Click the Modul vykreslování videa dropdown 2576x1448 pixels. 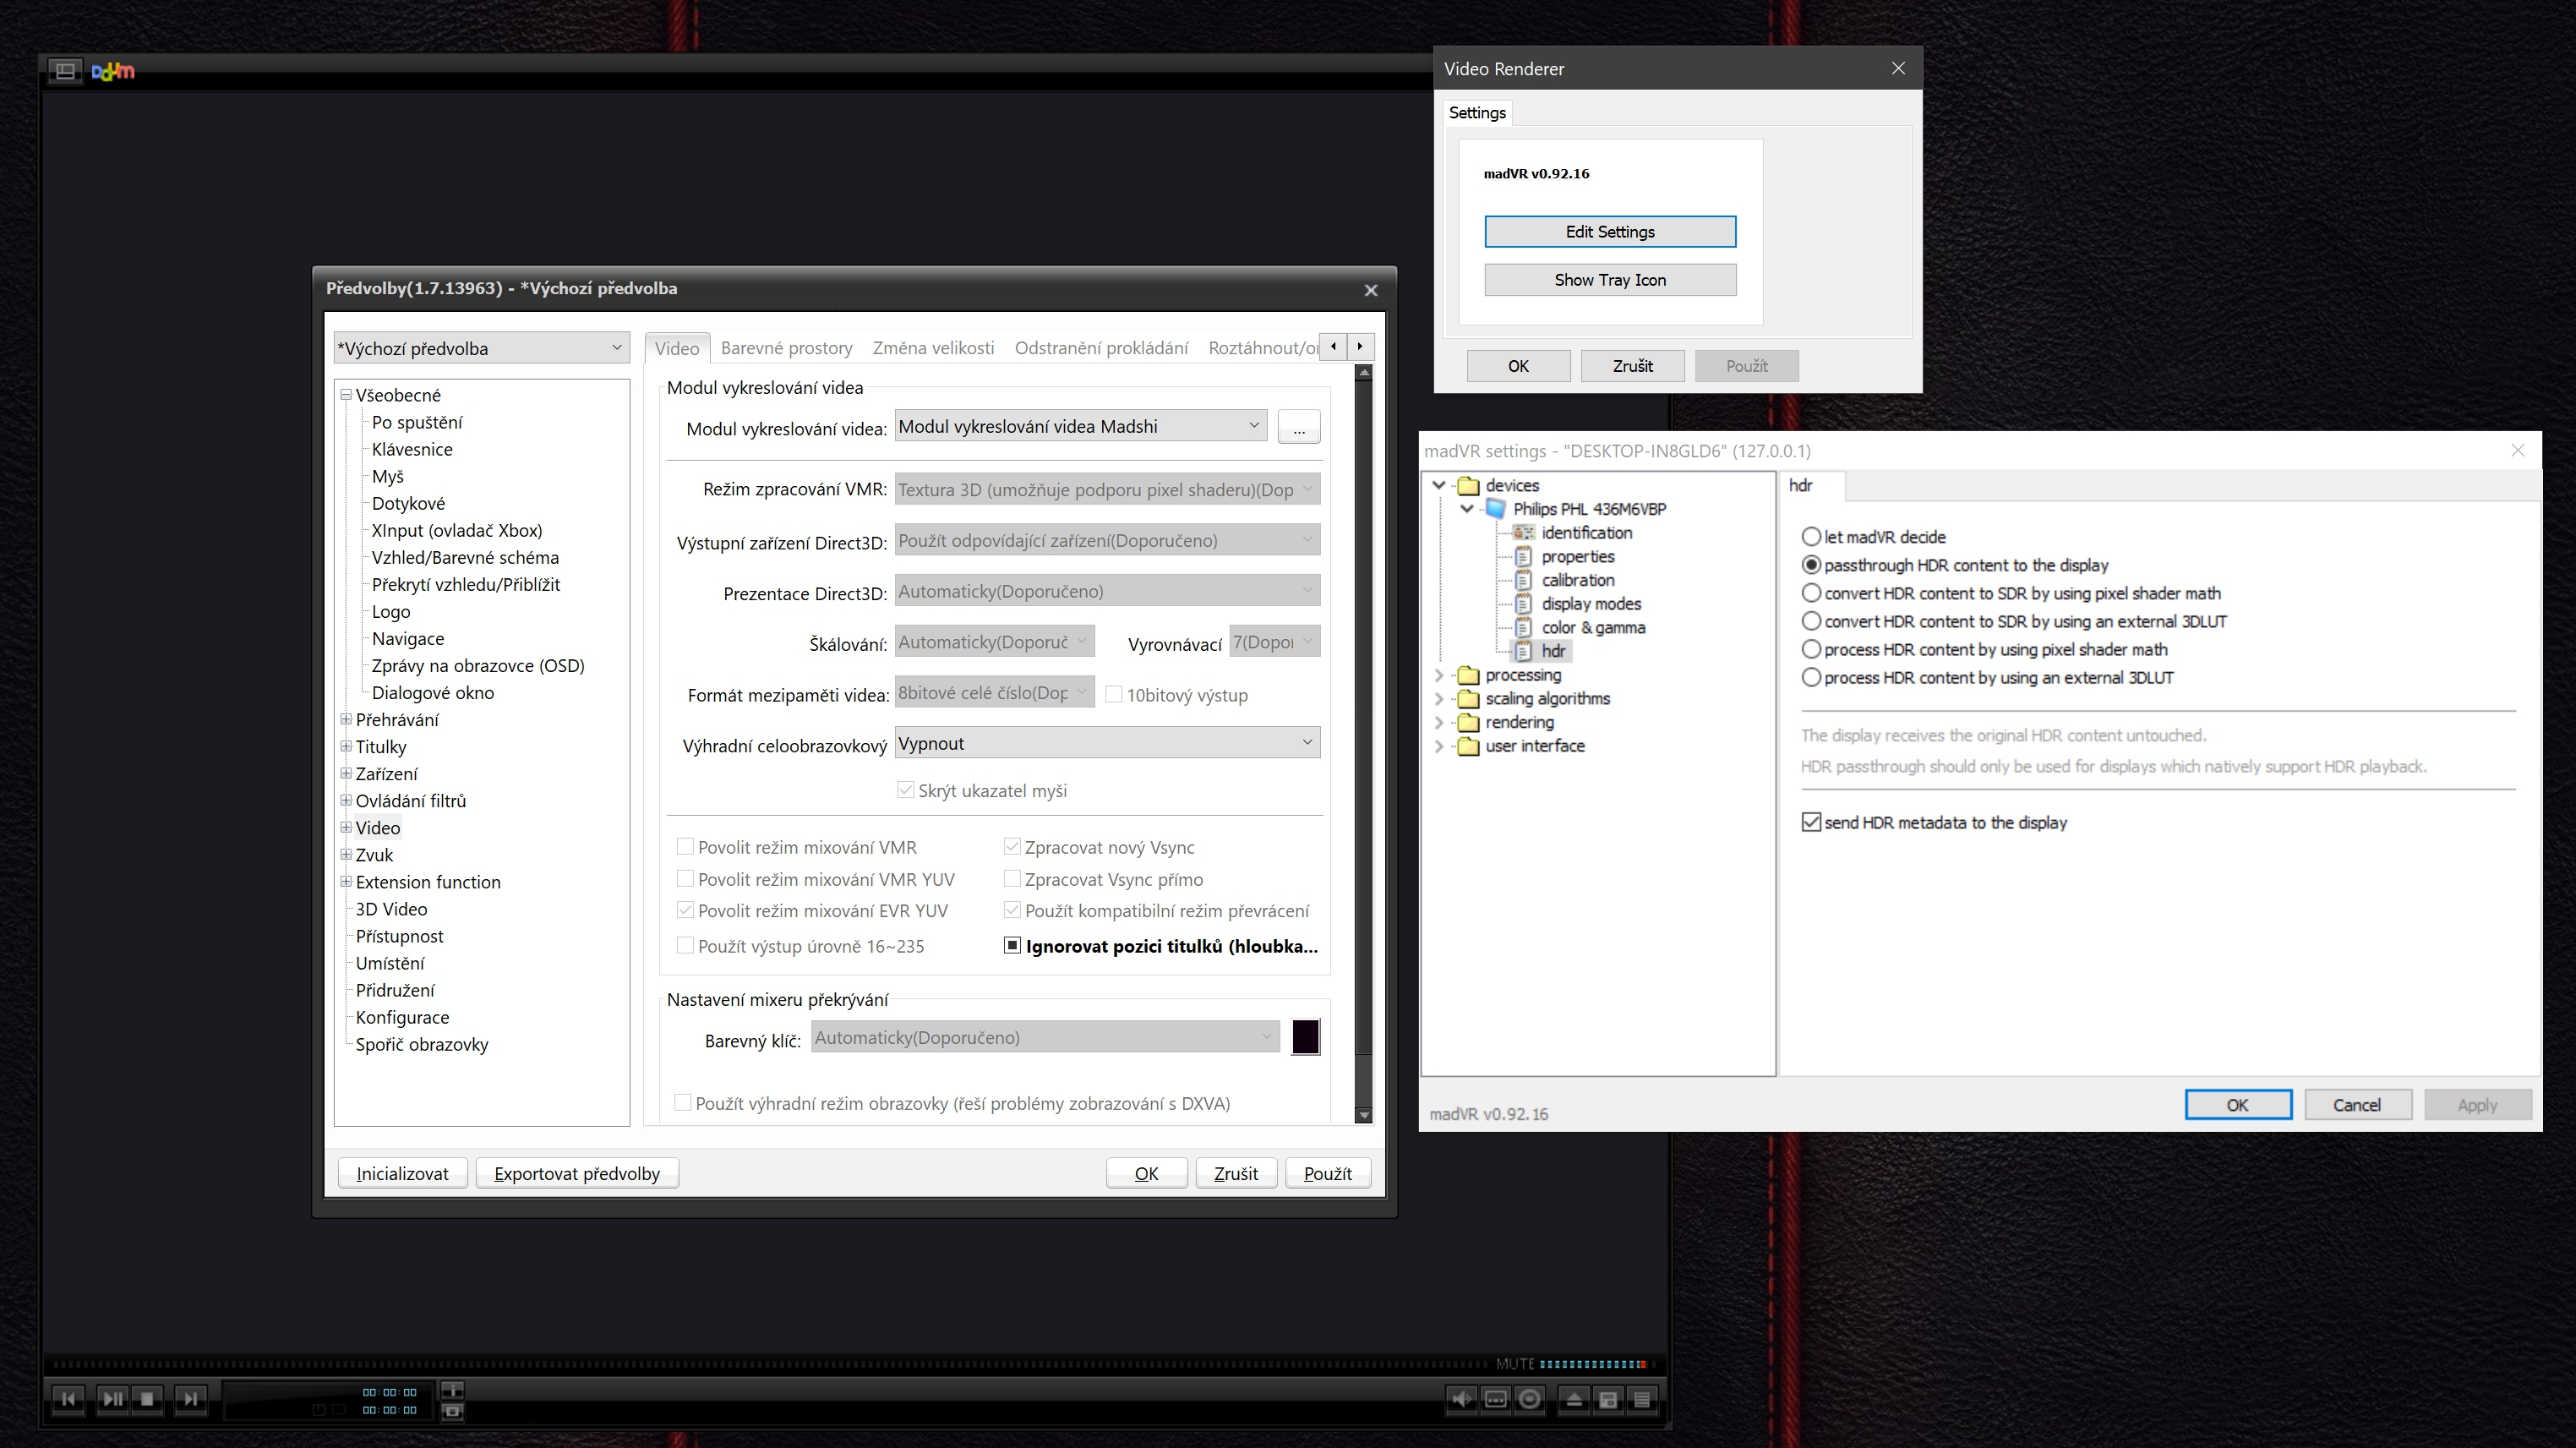[x=1079, y=427]
